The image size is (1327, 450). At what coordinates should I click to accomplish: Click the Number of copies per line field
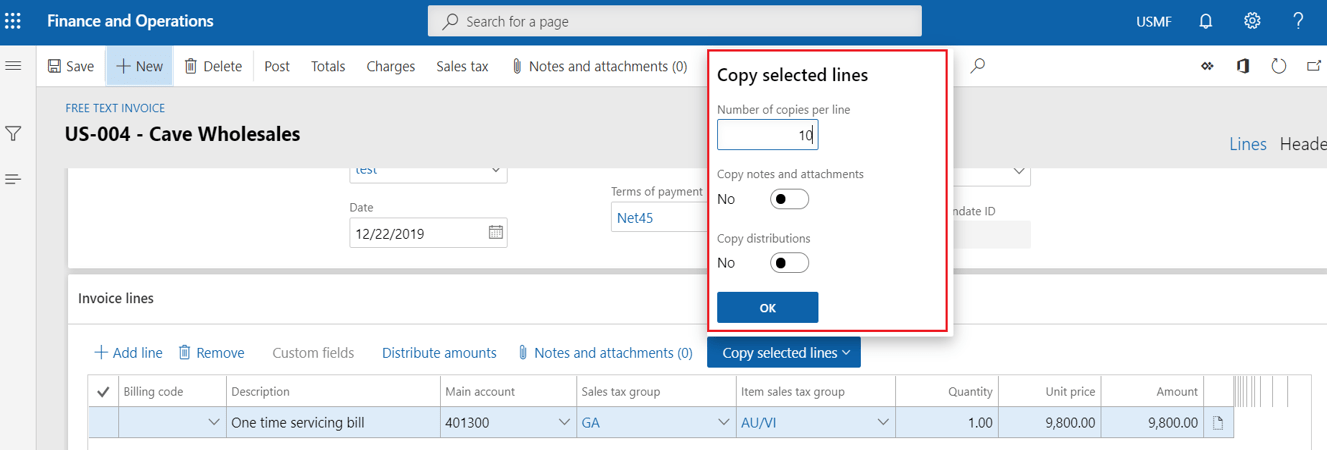point(767,135)
